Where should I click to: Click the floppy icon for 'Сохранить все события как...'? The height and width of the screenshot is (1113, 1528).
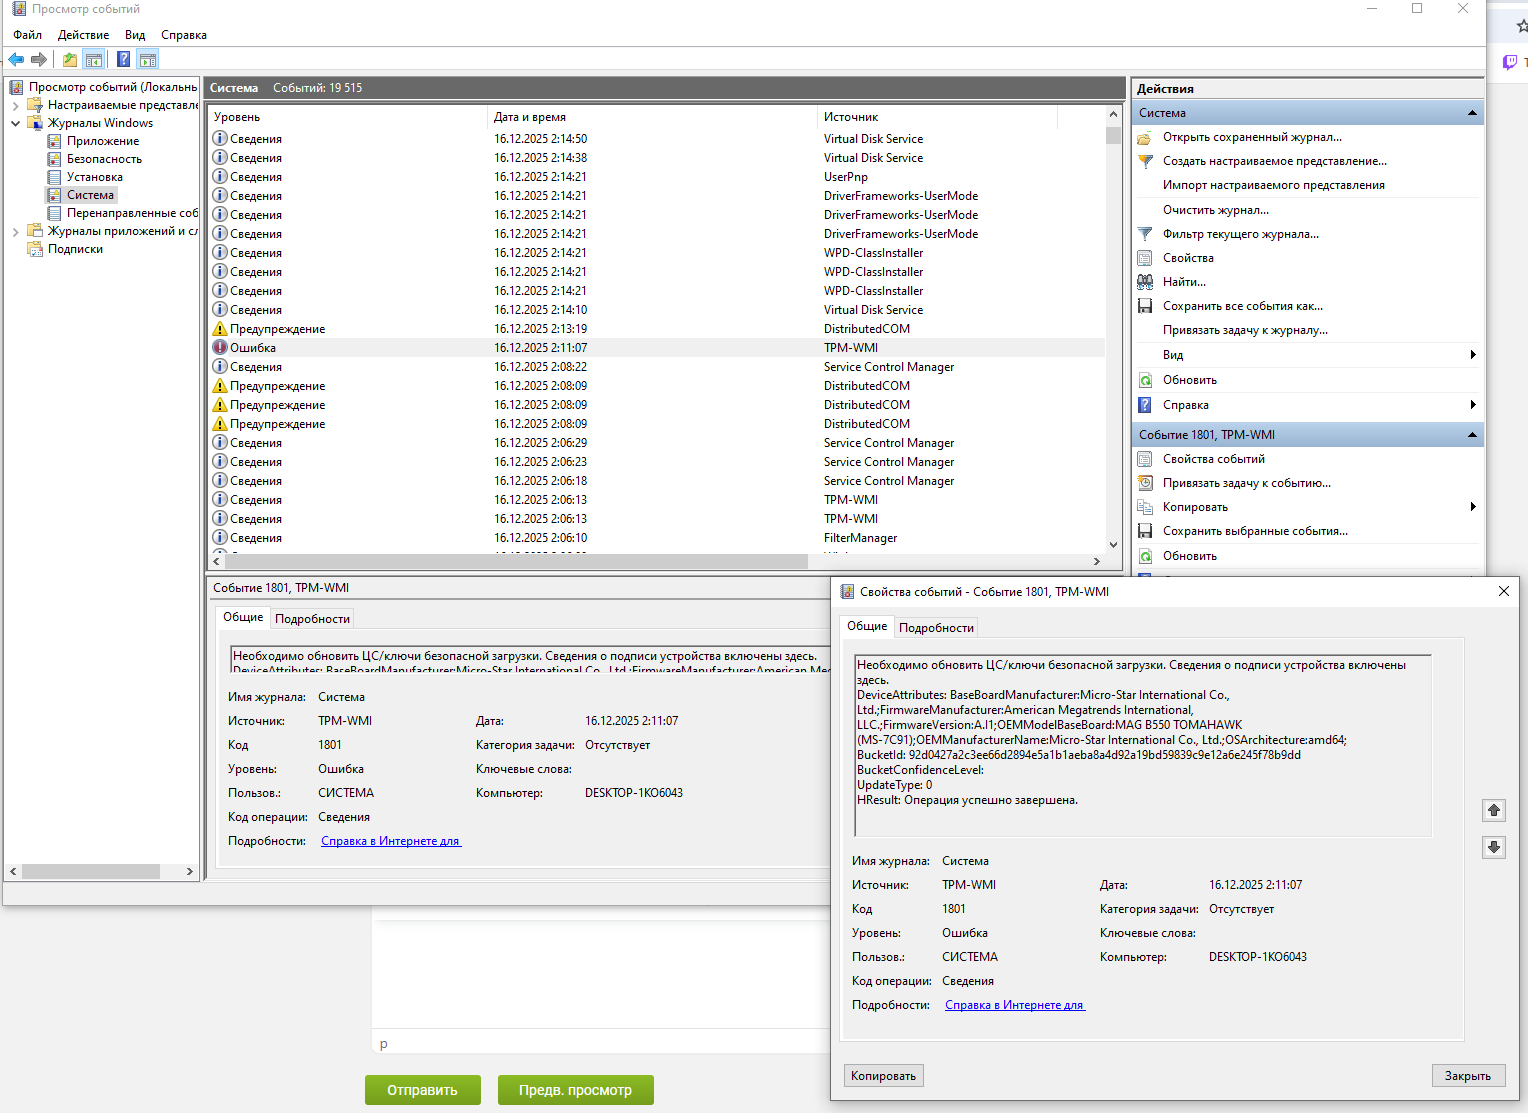(1145, 306)
